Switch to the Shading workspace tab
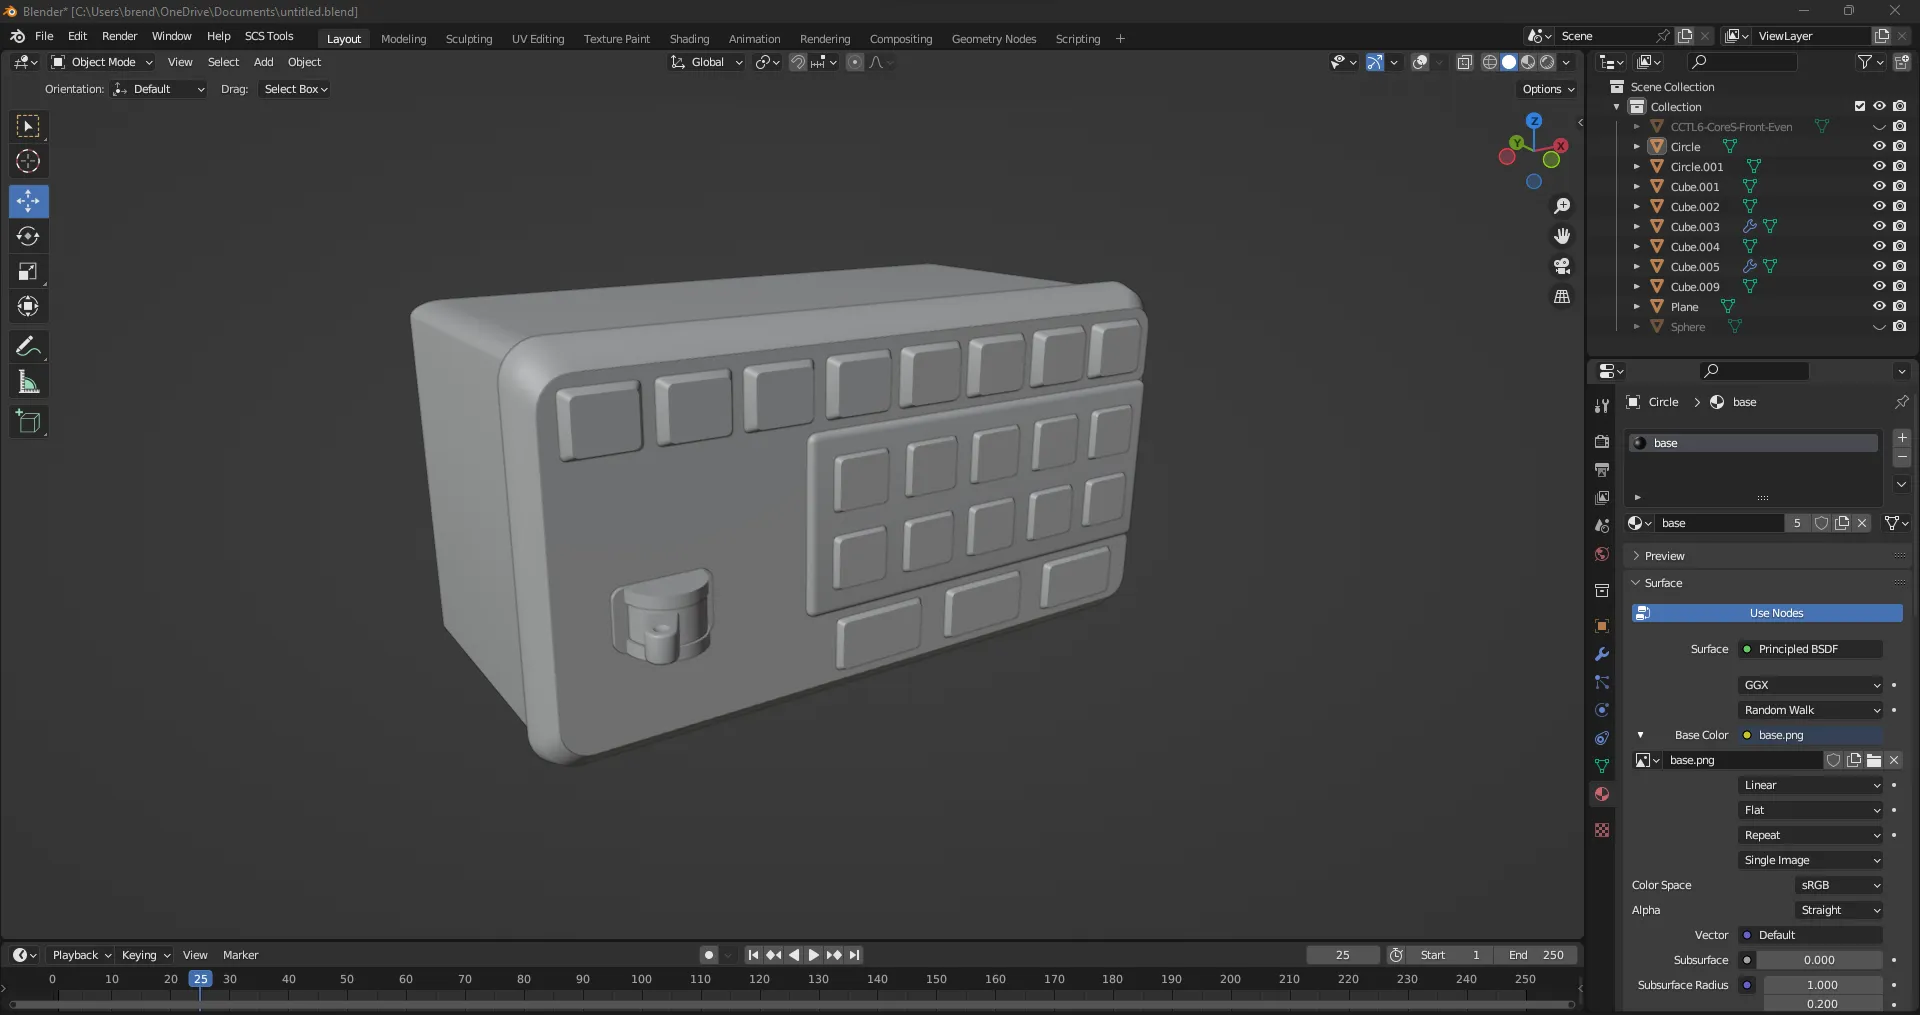Screen dimensions: 1920x1015 coord(689,39)
